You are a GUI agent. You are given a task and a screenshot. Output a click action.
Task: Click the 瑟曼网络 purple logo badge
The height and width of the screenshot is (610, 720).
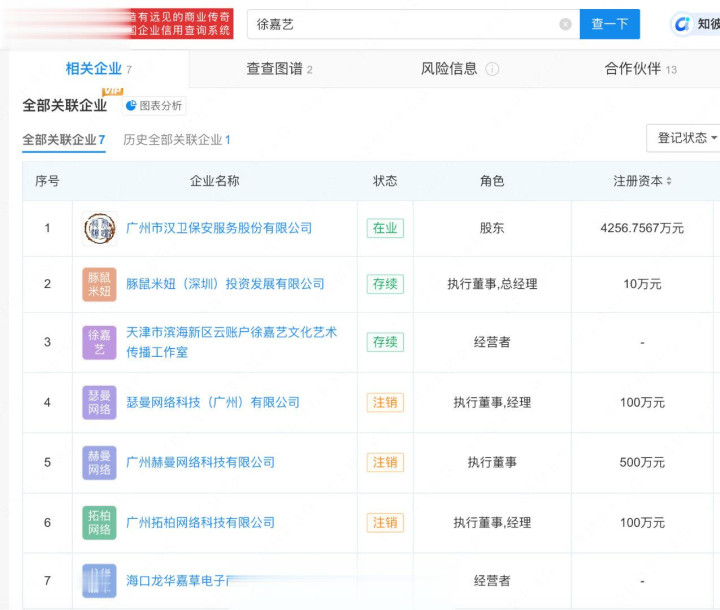tap(99, 402)
